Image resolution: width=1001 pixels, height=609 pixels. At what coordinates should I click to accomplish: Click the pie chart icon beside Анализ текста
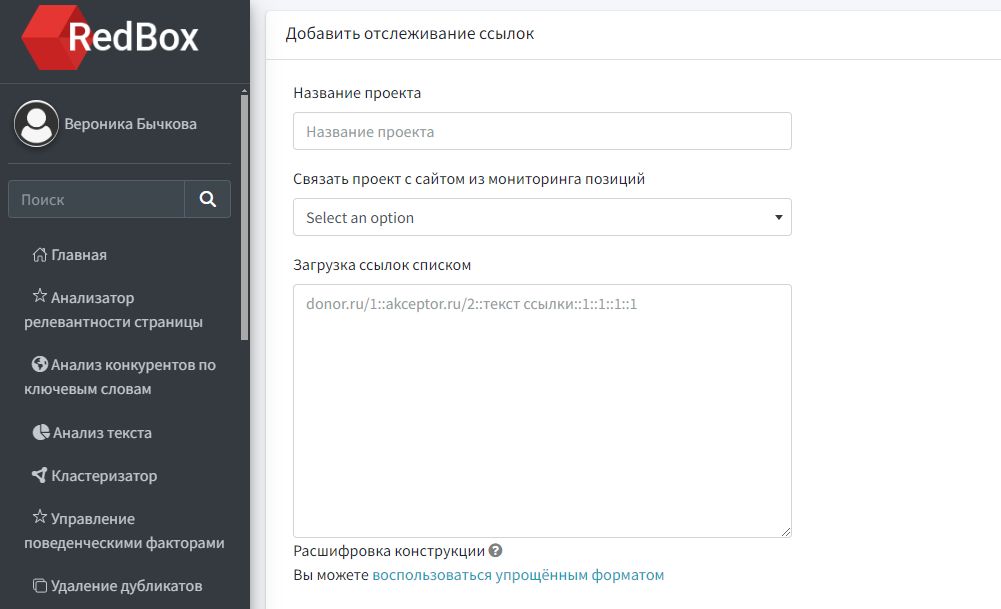(41, 433)
